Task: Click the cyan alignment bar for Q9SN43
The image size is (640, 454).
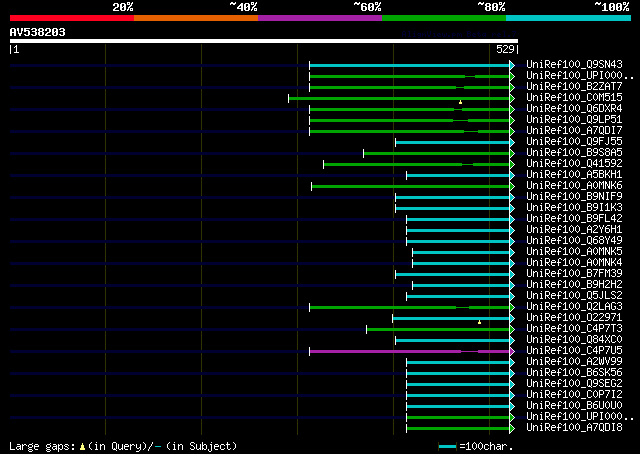Action: pyautogui.click(x=409, y=65)
